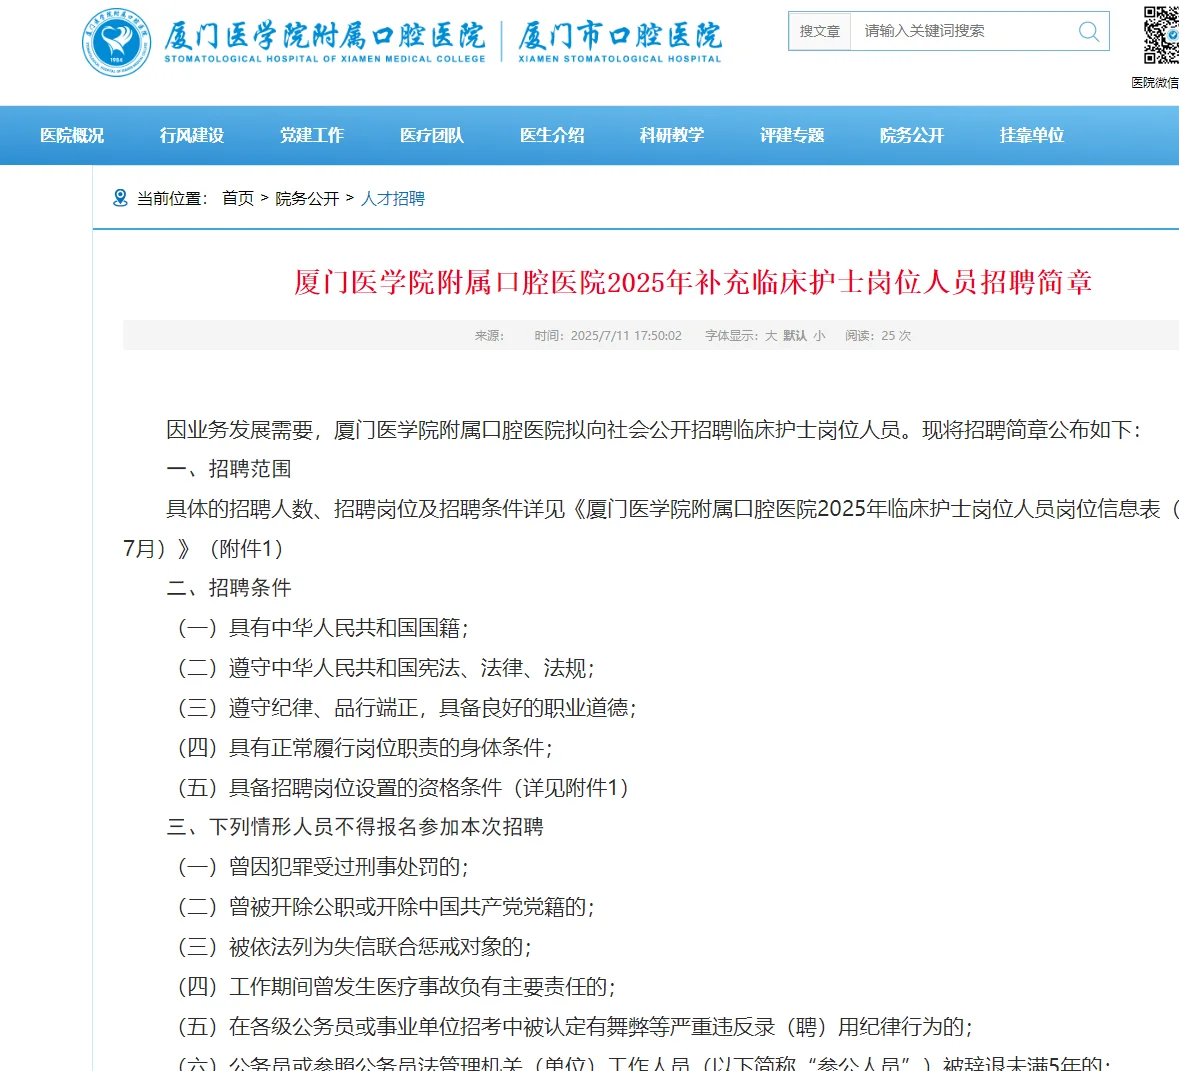Click line (一)具有中华人民共和国国籍

click(323, 628)
